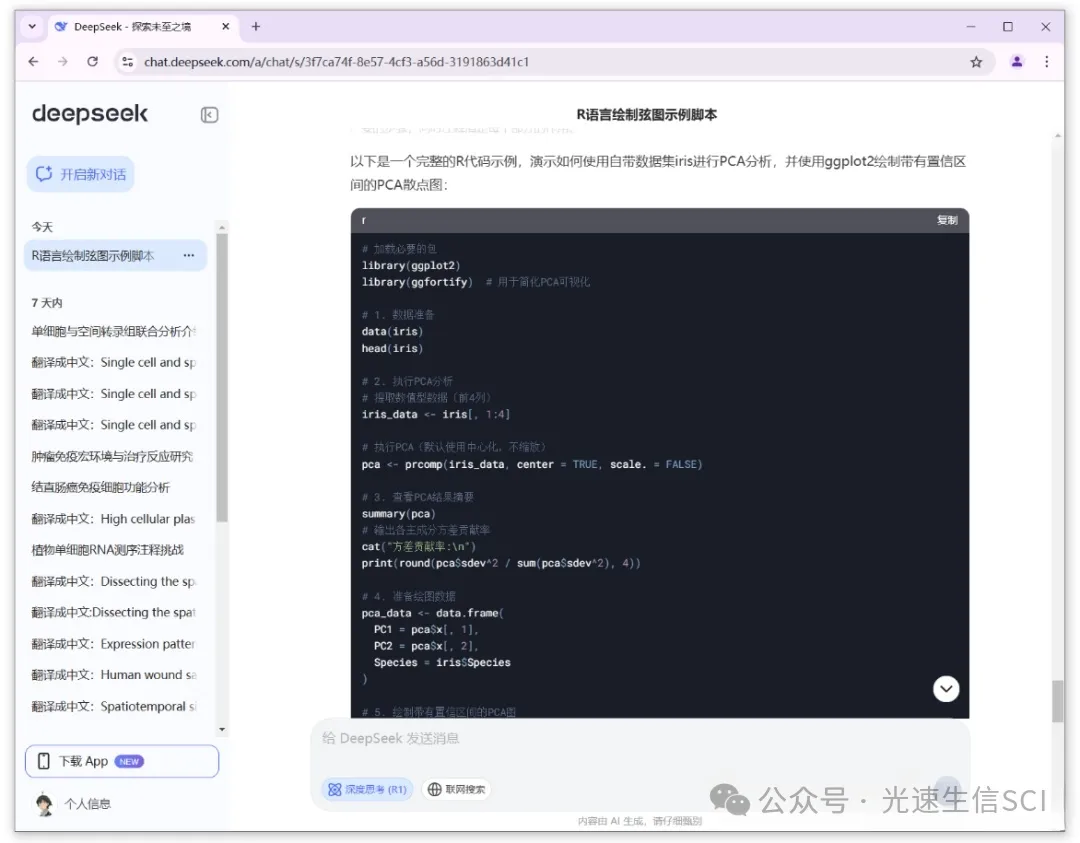1080x843 pixels.
Task: Toggle 联网搜索 web search
Action: [456, 790]
